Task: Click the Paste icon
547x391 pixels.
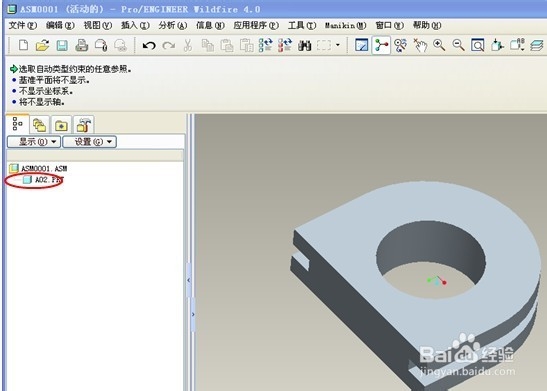Action: [227, 45]
